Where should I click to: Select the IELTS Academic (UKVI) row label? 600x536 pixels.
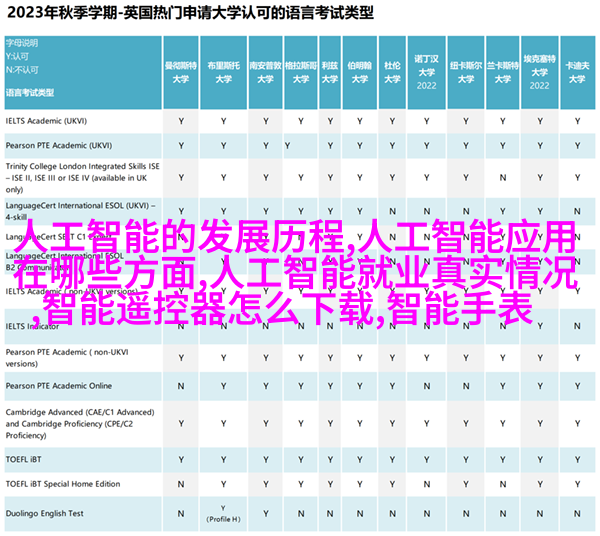point(46,121)
